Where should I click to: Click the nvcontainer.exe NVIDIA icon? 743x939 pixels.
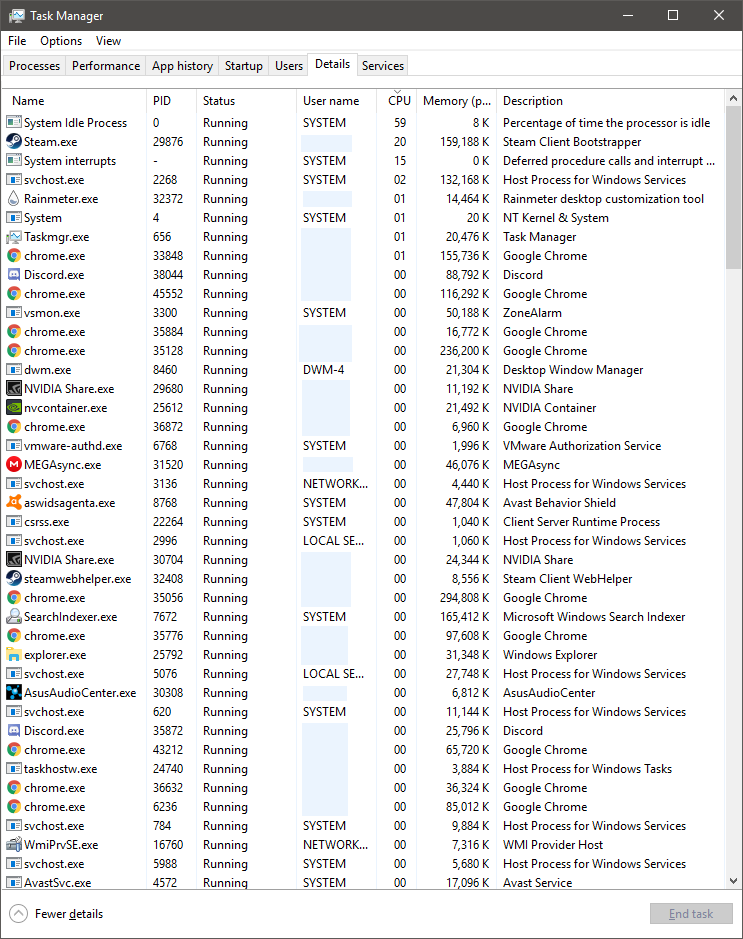tap(14, 407)
